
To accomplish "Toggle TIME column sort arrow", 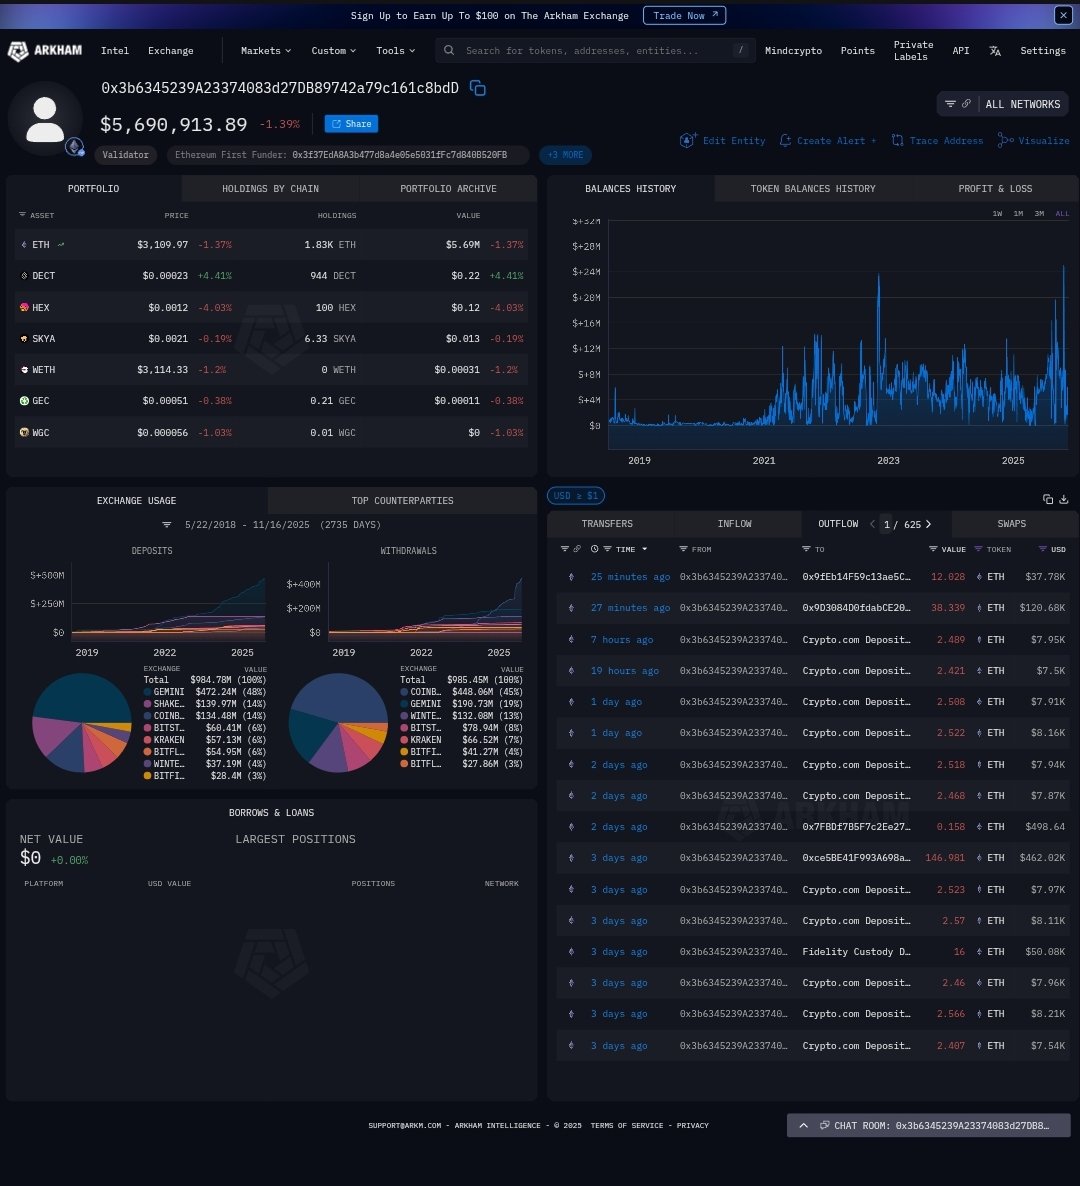I will pyautogui.click(x=644, y=548).
